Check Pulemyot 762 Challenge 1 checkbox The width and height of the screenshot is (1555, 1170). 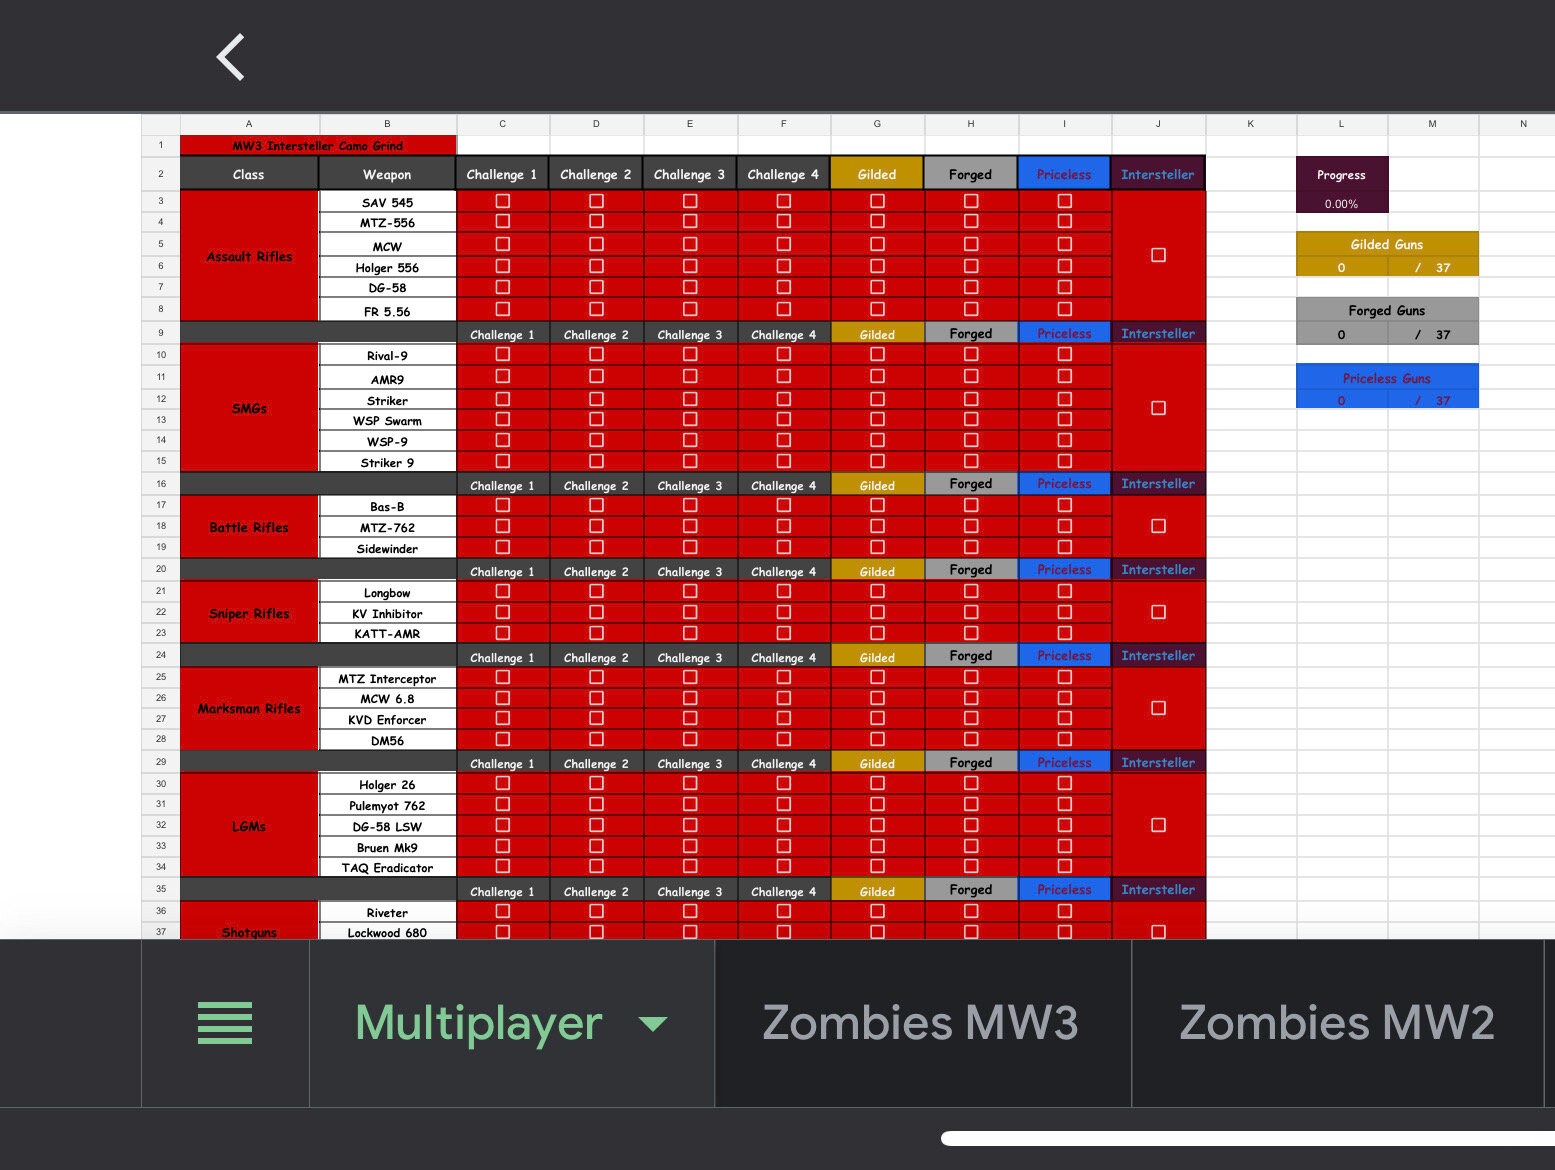[x=503, y=805]
